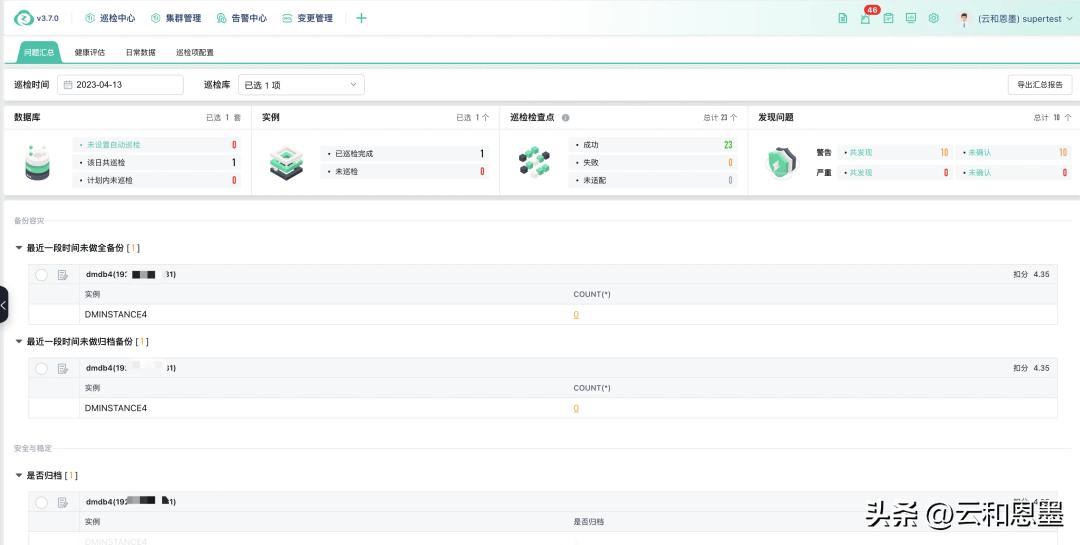Click COUNT(*) value 0 under 未做归档备份
The image size is (1080, 545).
tap(576, 409)
